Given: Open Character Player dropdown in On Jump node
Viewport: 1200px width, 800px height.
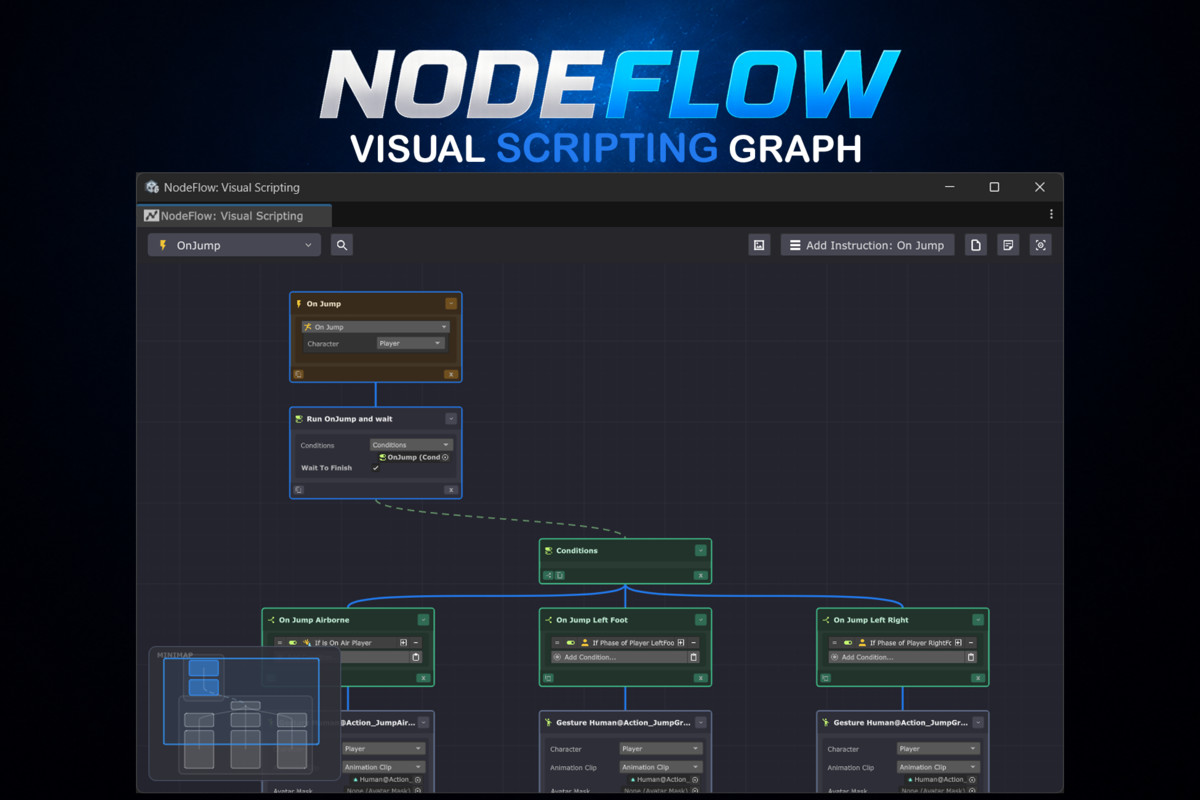Looking at the screenshot, I should (x=410, y=343).
